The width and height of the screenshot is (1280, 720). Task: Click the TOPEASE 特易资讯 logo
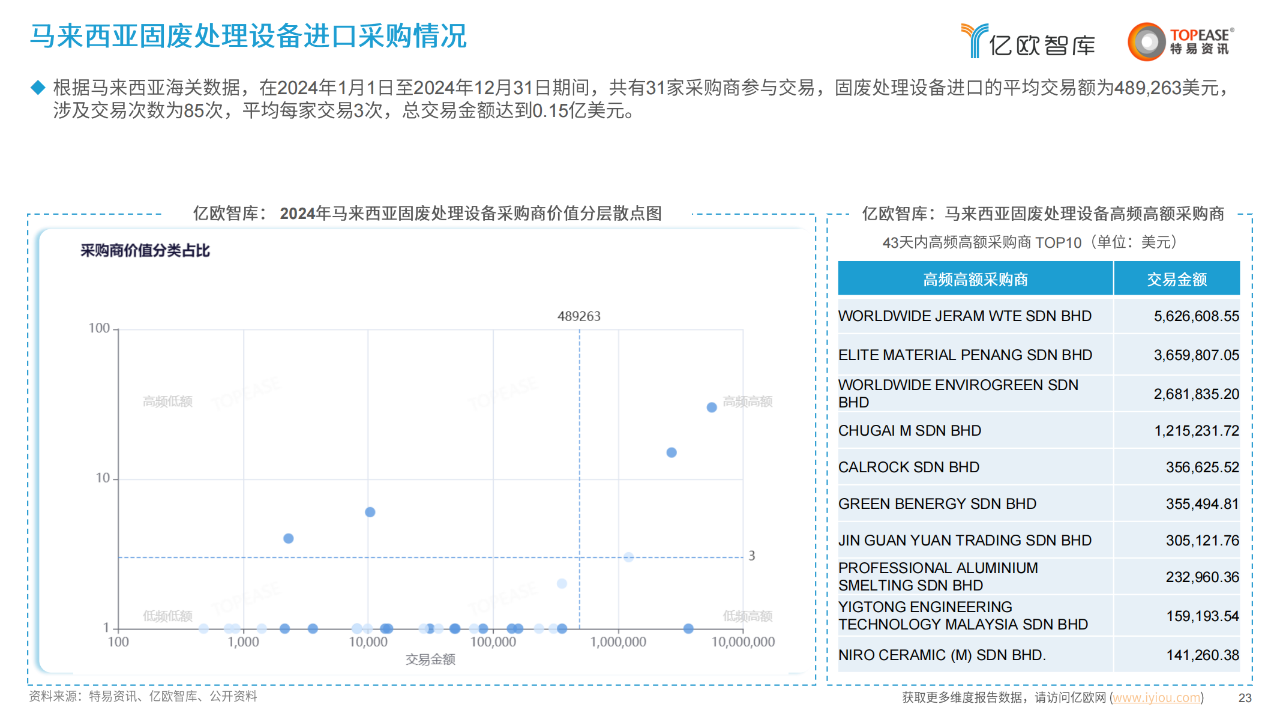(x=1180, y=41)
